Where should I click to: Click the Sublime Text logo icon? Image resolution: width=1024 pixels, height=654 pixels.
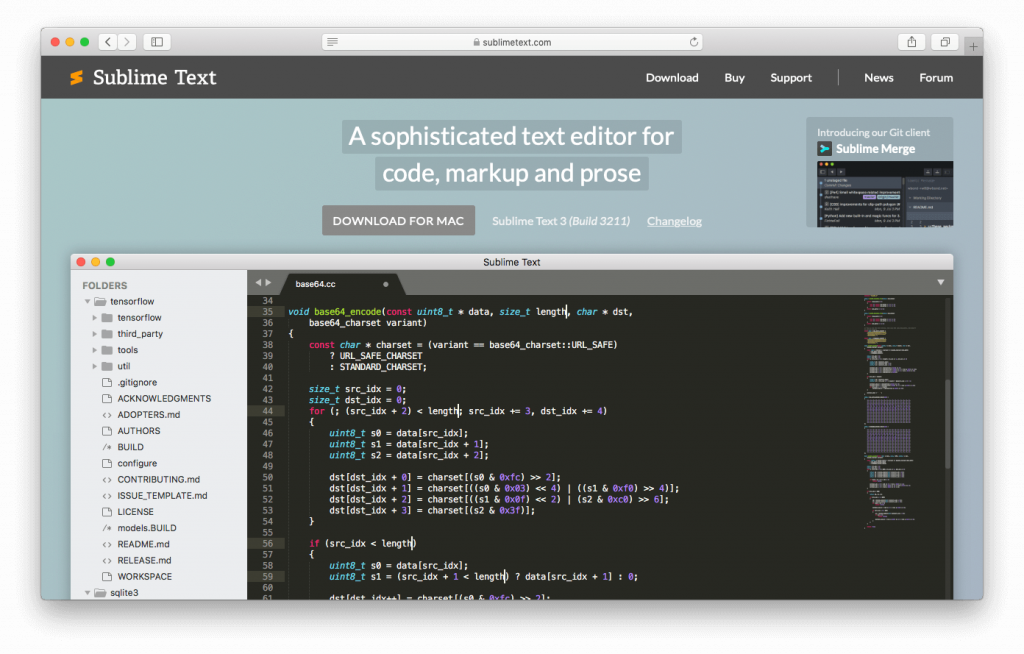[76, 78]
